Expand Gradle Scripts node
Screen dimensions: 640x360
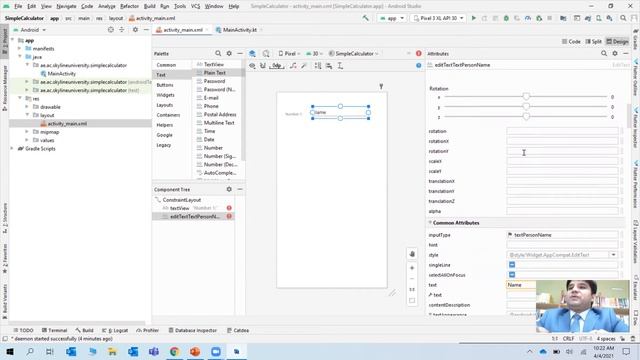pyautogui.click(x=12, y=149)
